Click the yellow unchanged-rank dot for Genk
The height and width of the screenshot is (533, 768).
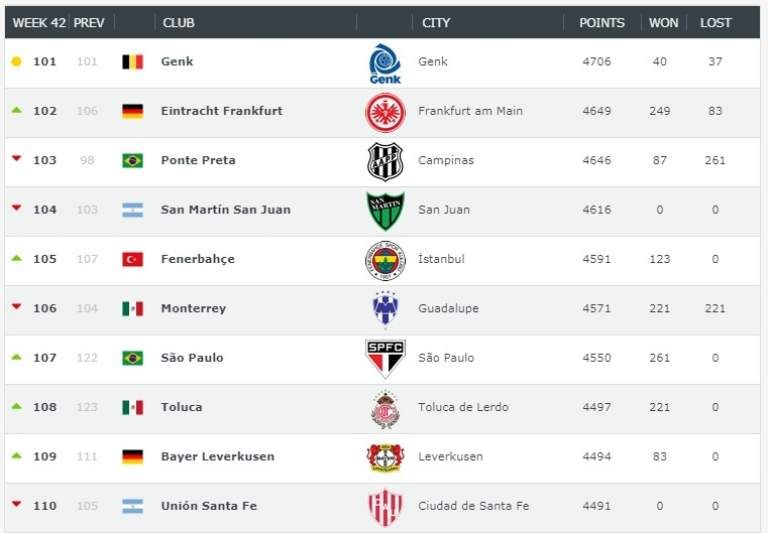point(16,62)
